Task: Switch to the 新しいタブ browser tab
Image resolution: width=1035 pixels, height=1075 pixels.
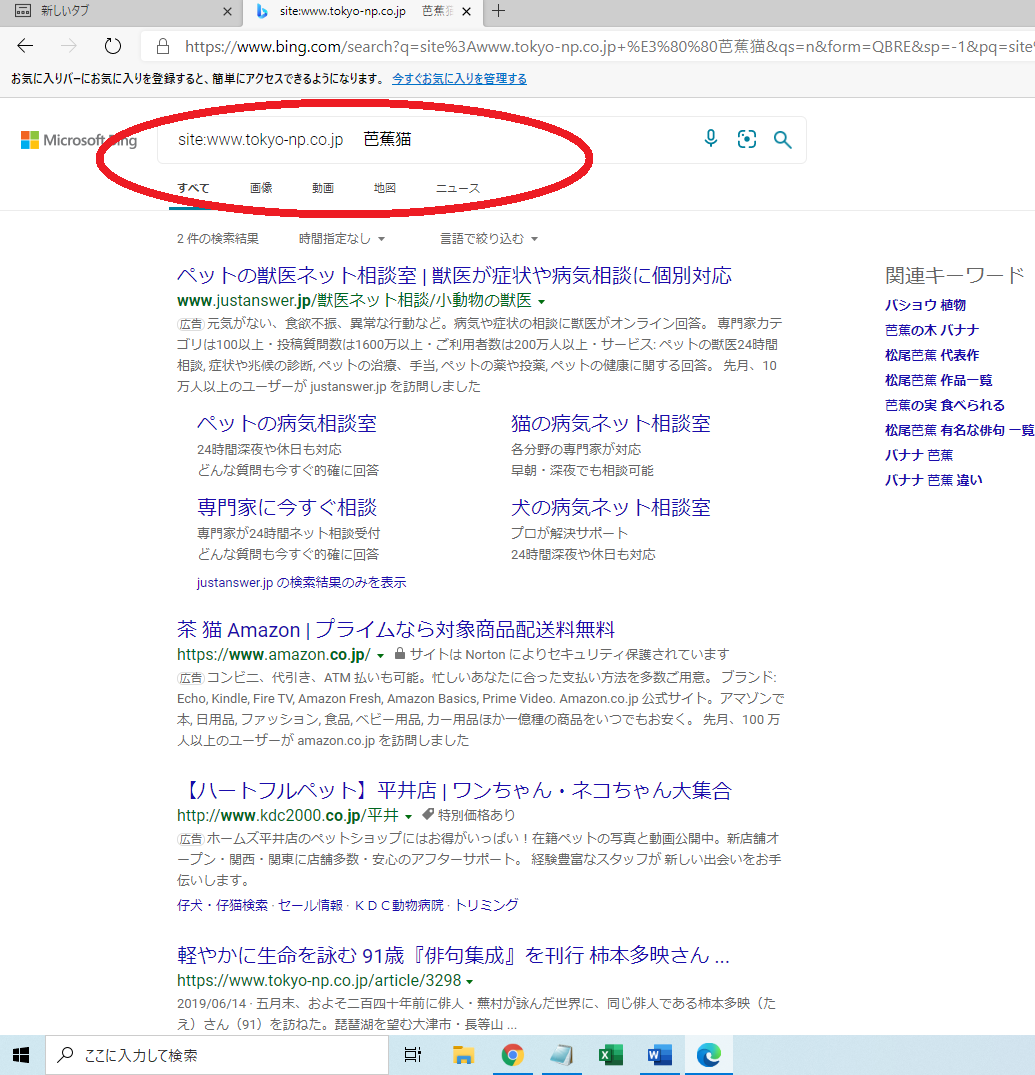Action: point(120,11)
